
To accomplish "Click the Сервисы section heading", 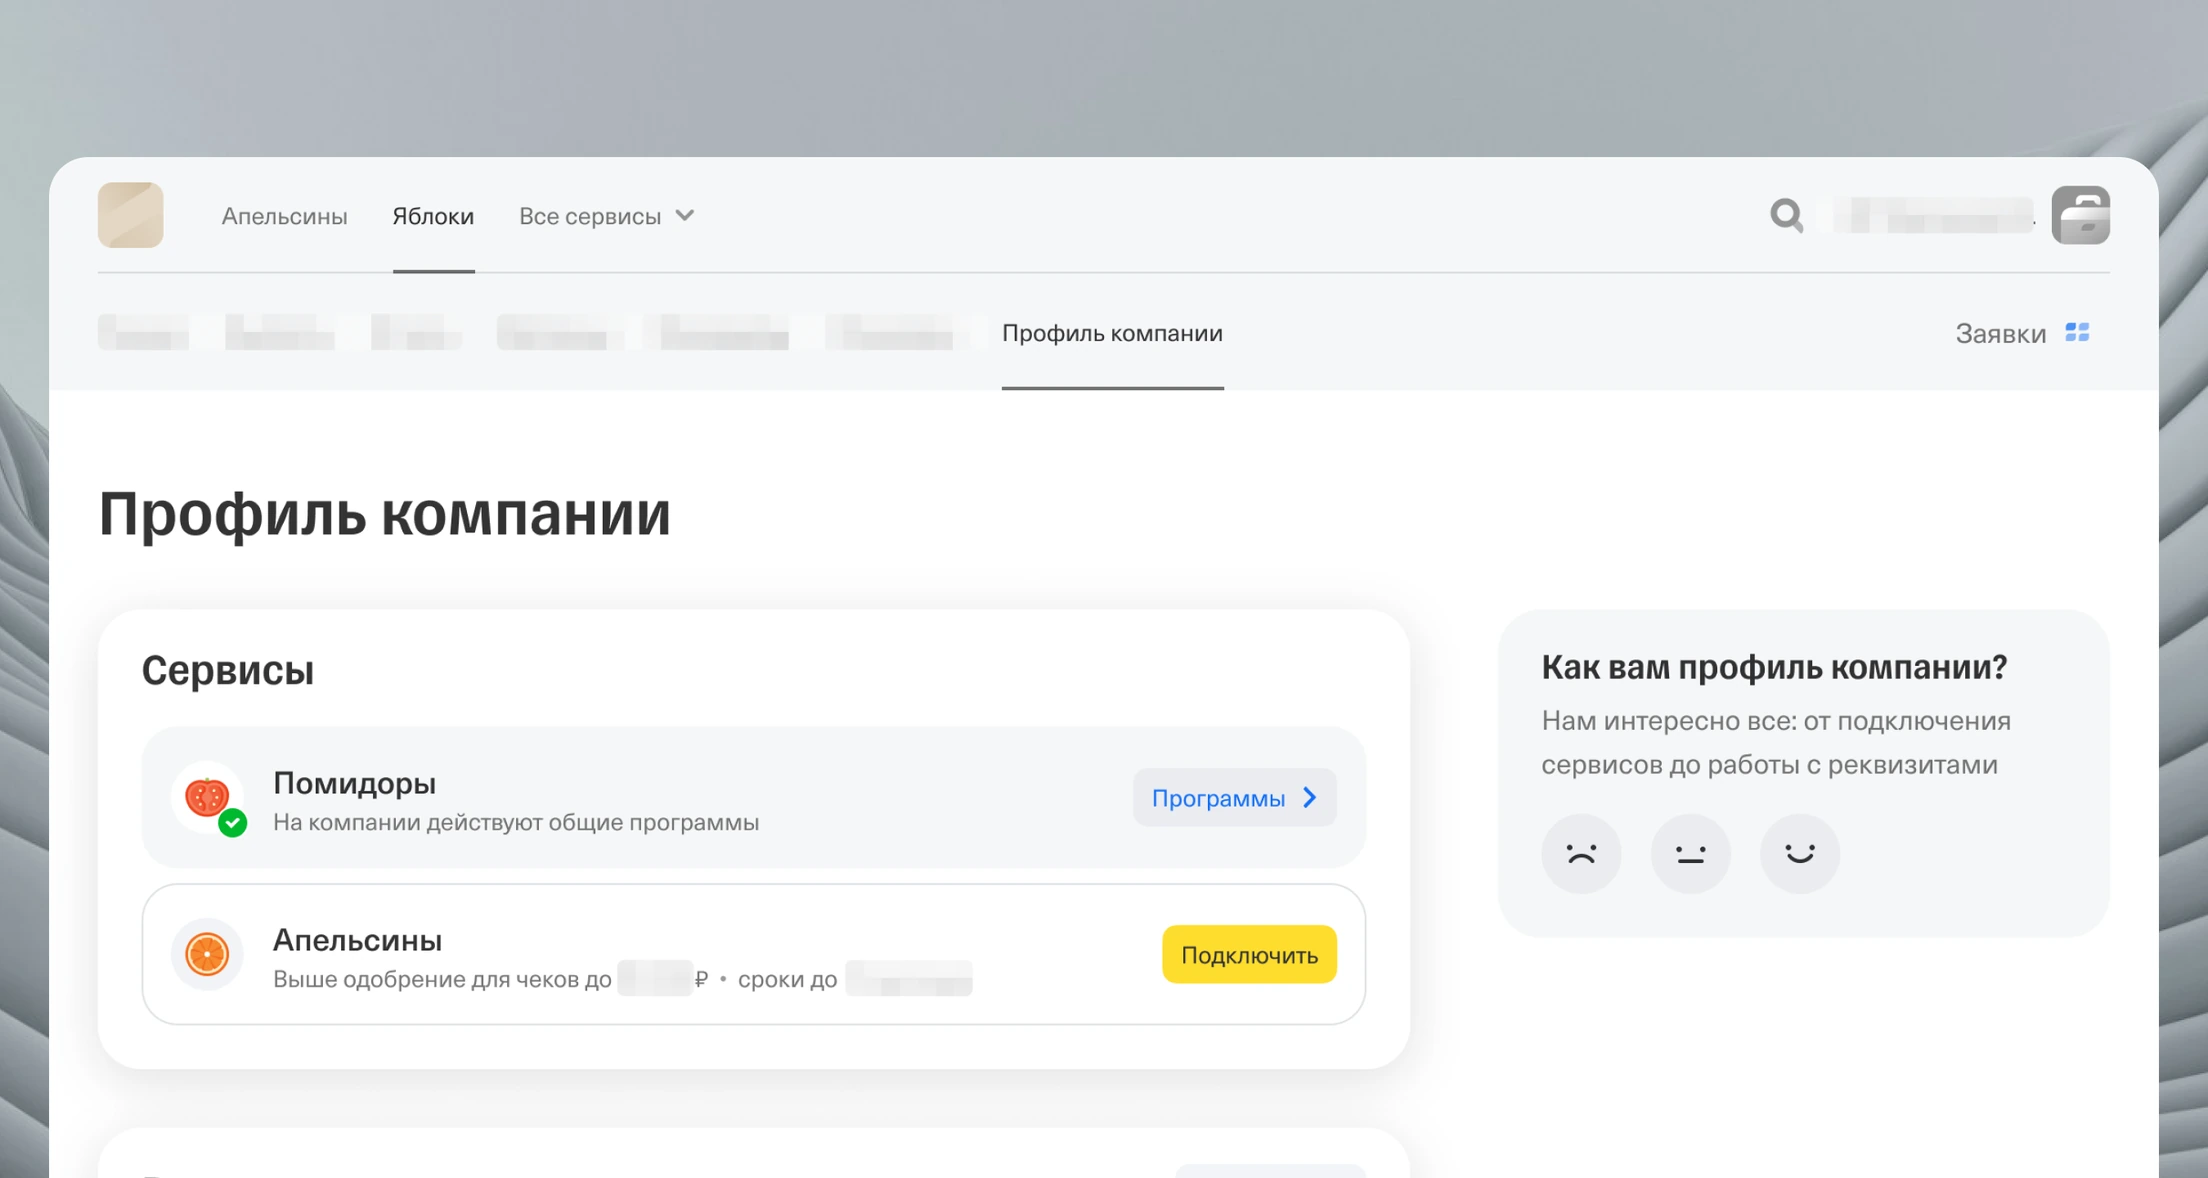I will pos(228,669).
